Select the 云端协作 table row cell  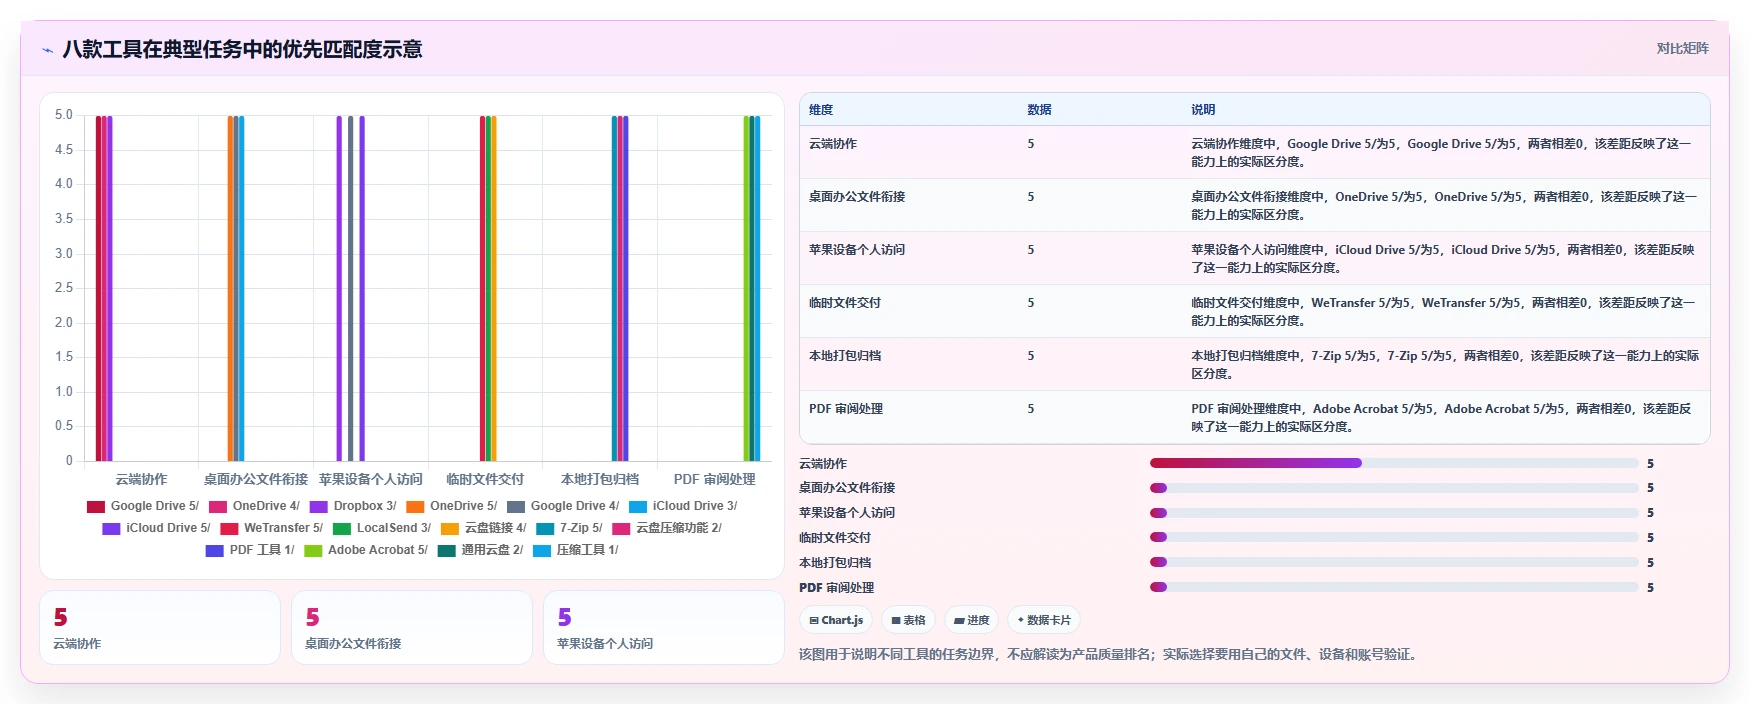point(909,152)
